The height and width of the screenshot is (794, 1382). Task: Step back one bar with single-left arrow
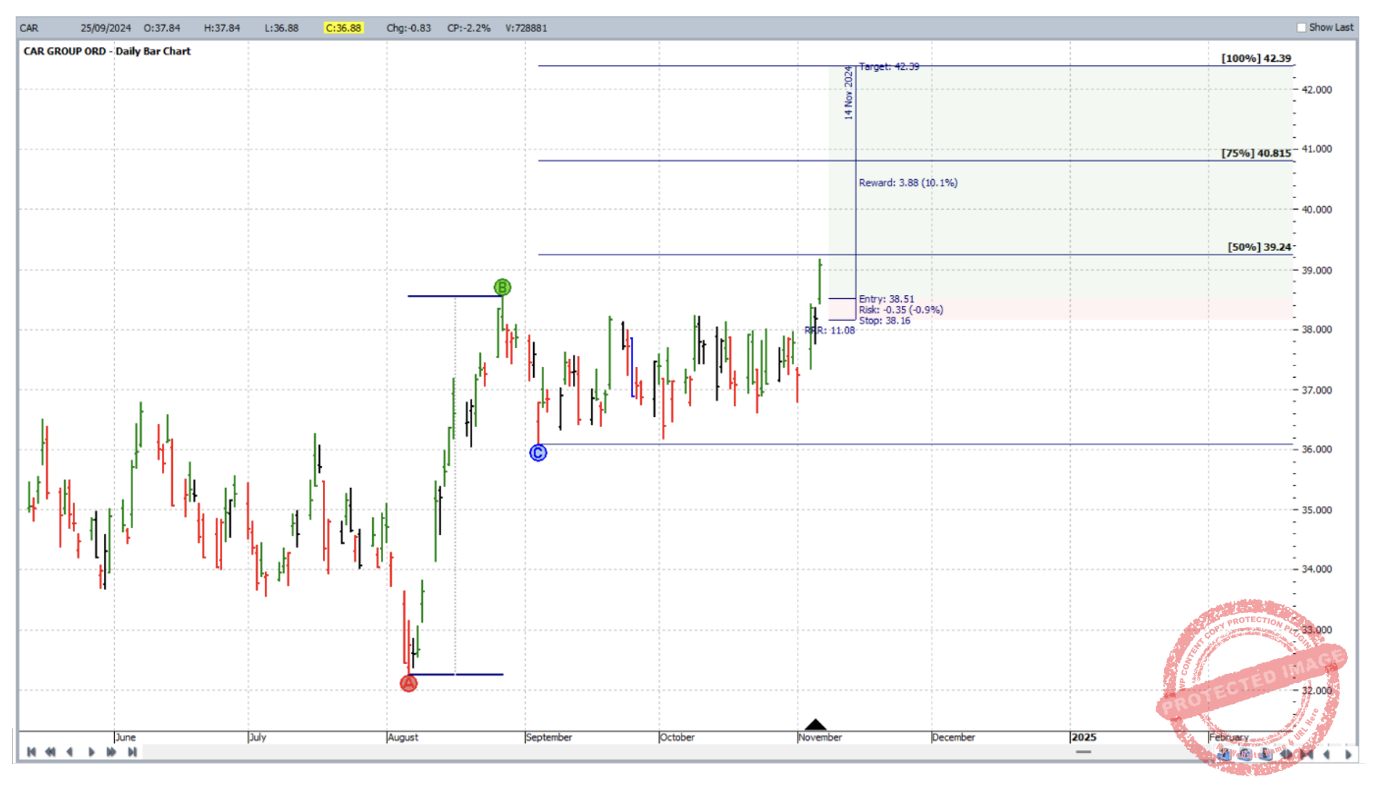(70, 752)
